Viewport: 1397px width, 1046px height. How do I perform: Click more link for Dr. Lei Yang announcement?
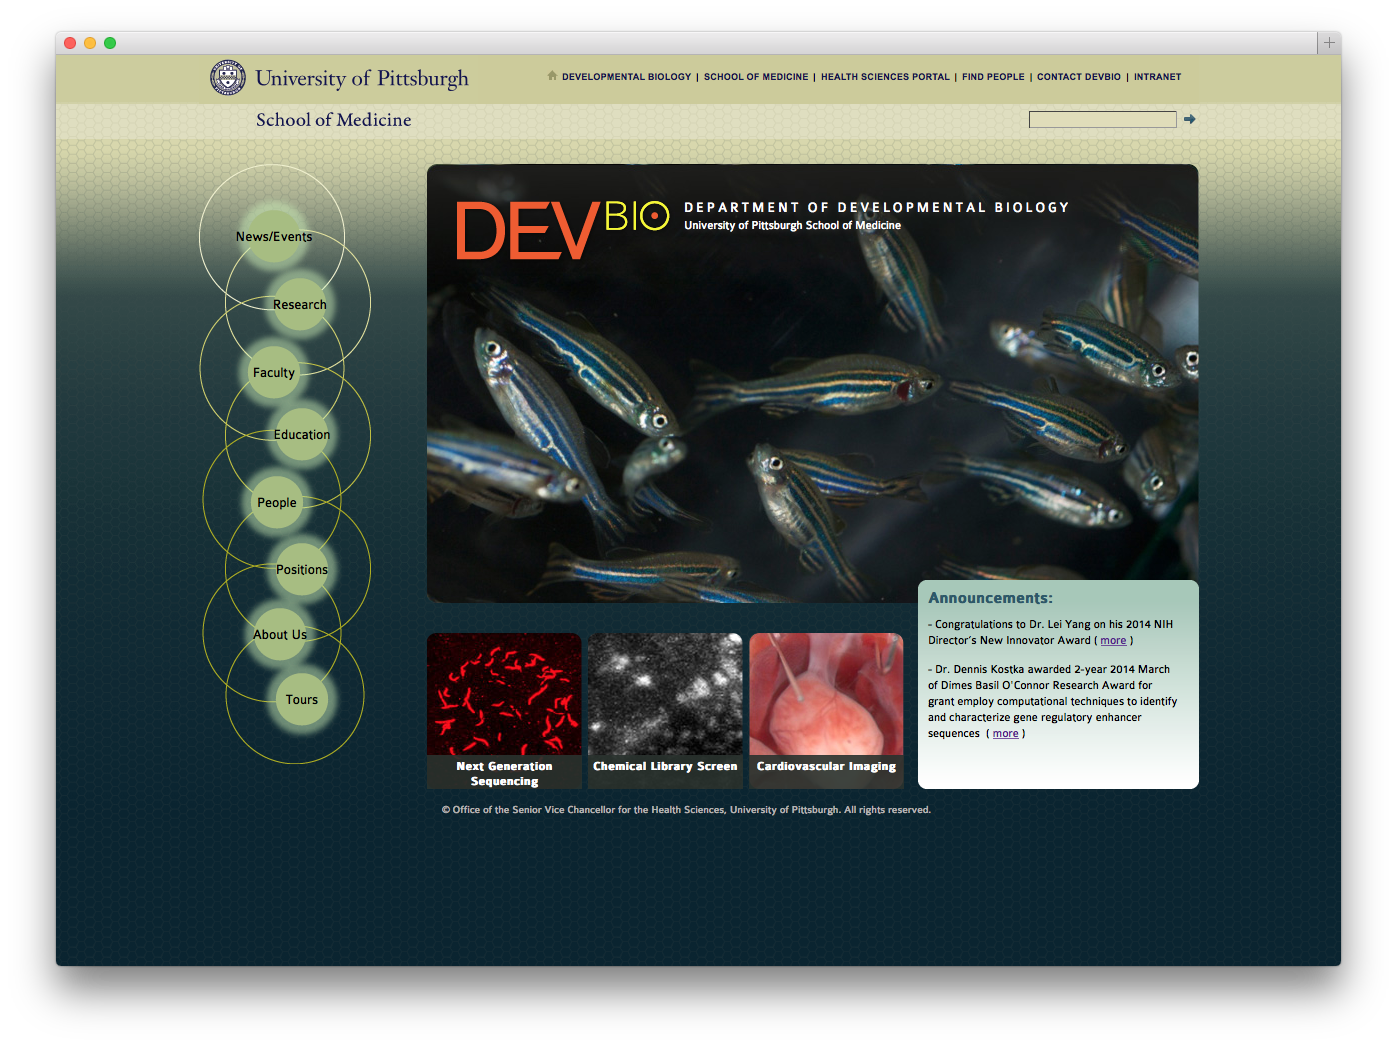click(x=1113, y=641)
